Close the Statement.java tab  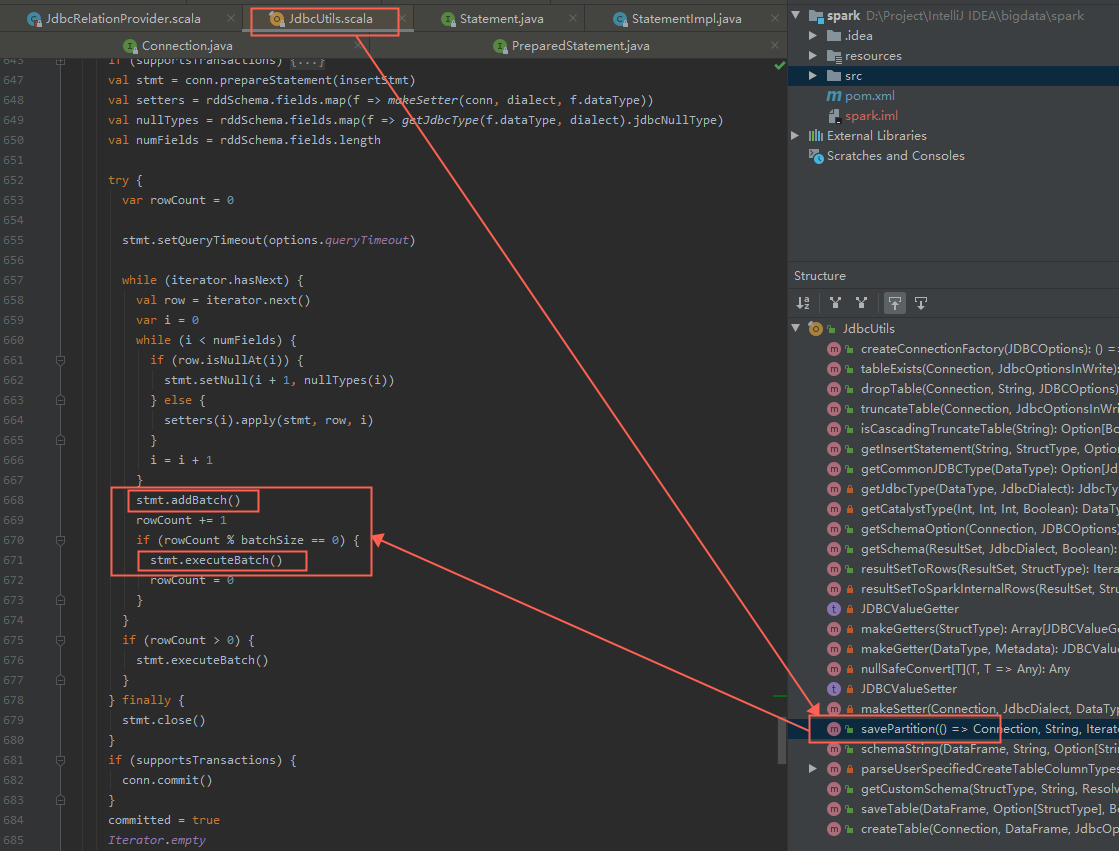[573, 19]
